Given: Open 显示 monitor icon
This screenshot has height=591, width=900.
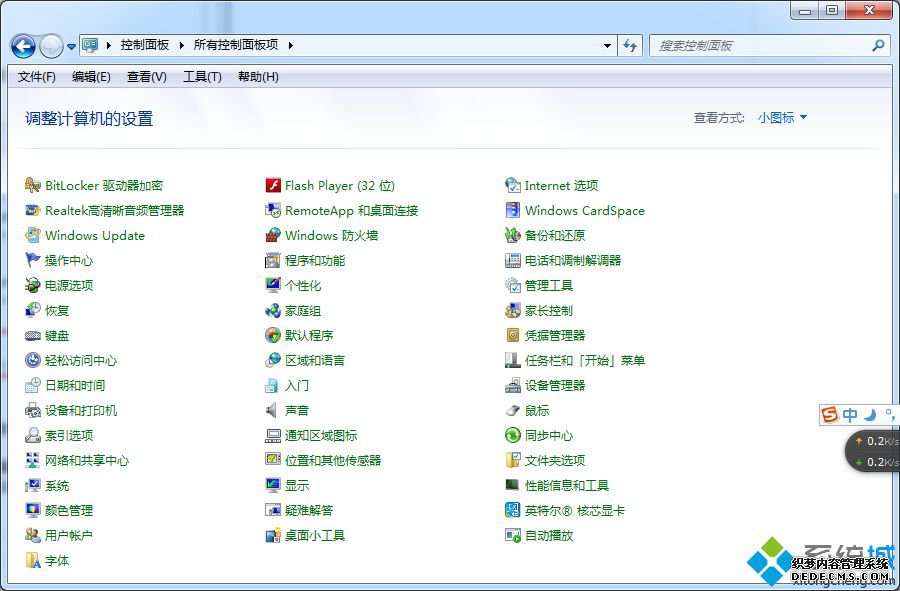Looking at the screenshot, I should click(273, 485).
